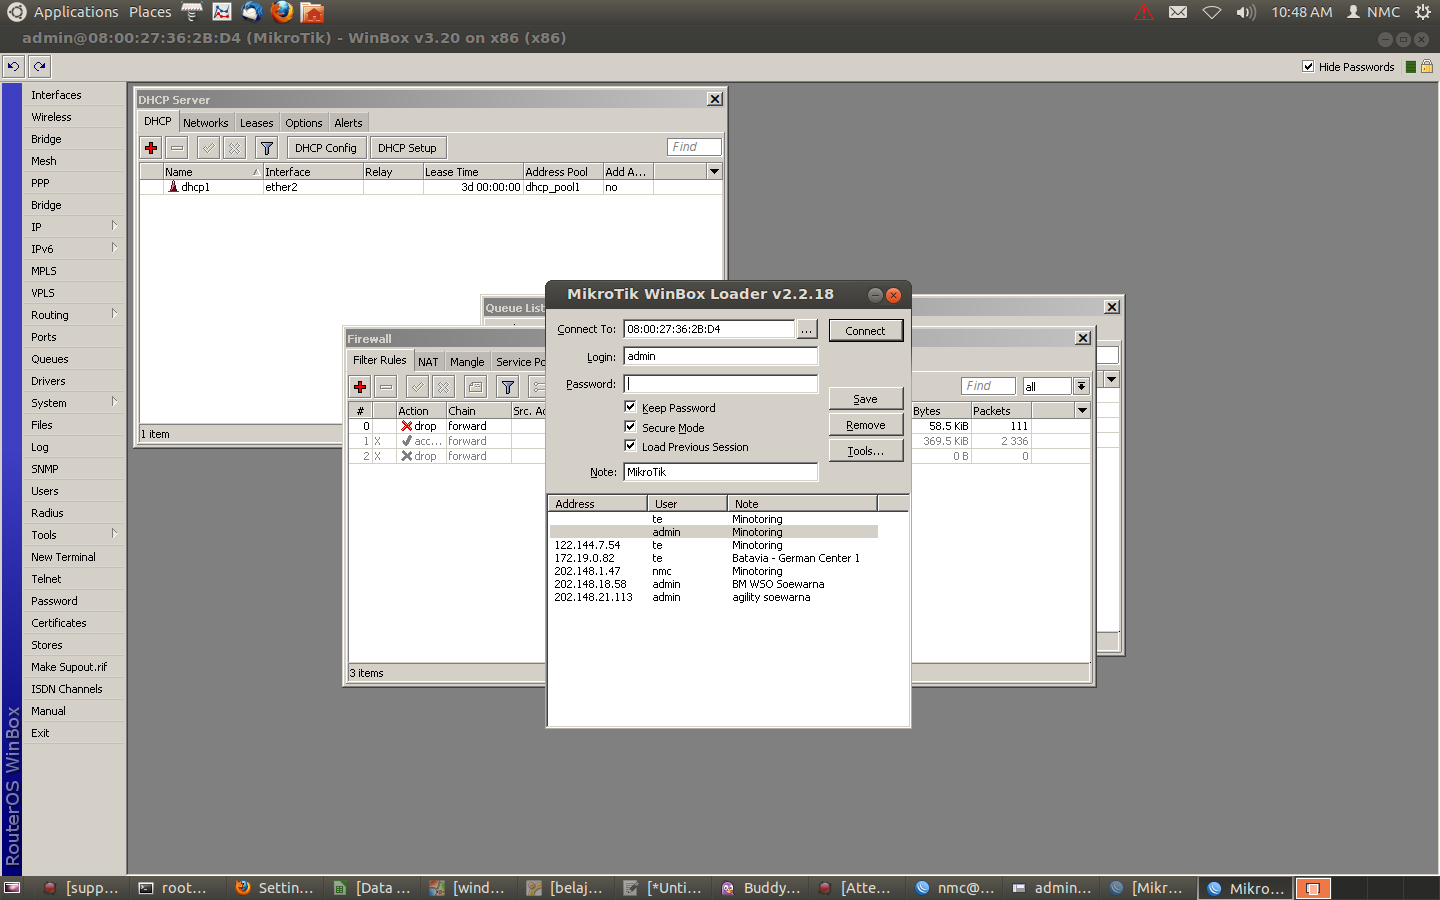
Task: Open the 'all' dropdown in Firewall window
Action: click(1081, 386)
